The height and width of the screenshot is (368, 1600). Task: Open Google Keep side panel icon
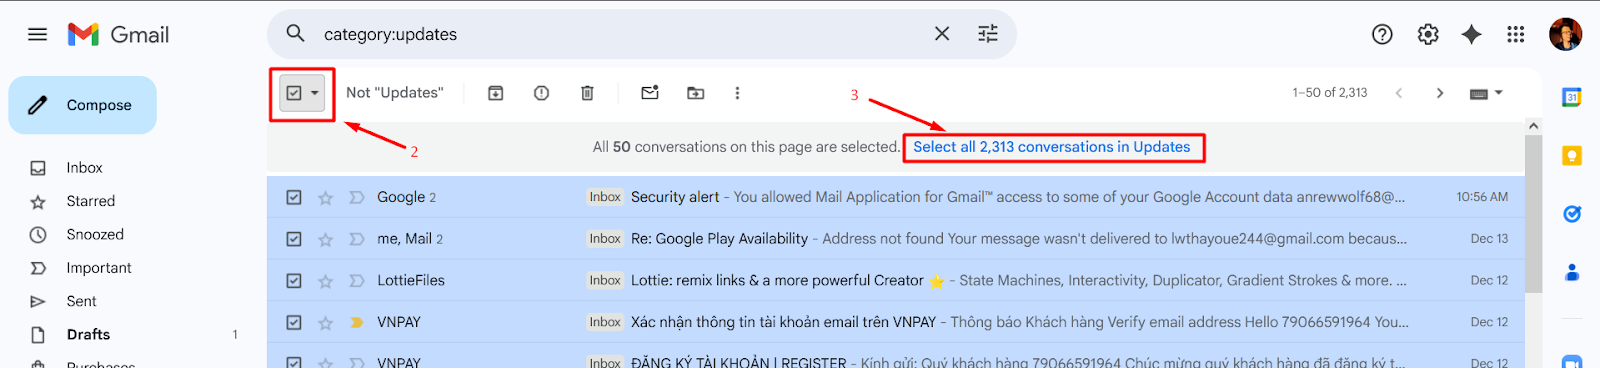pyautogui.click(x=1572, y=156)
